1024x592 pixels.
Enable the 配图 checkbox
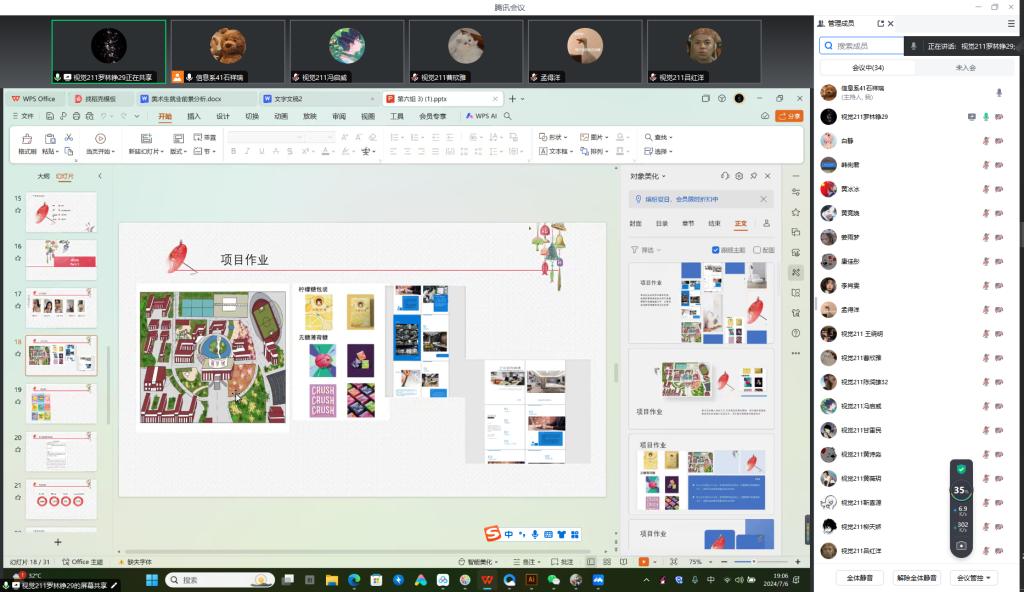point(757,250)
